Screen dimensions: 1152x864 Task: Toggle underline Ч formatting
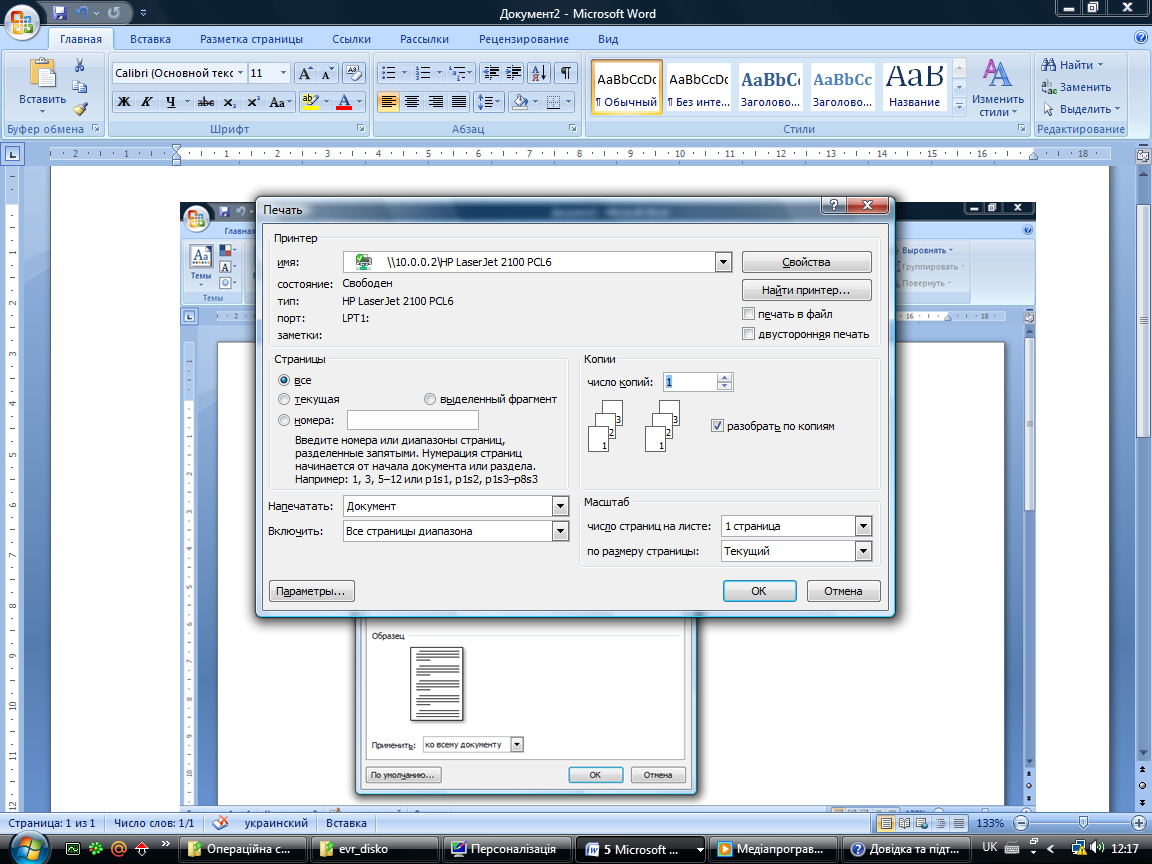[x=170, y=101]
